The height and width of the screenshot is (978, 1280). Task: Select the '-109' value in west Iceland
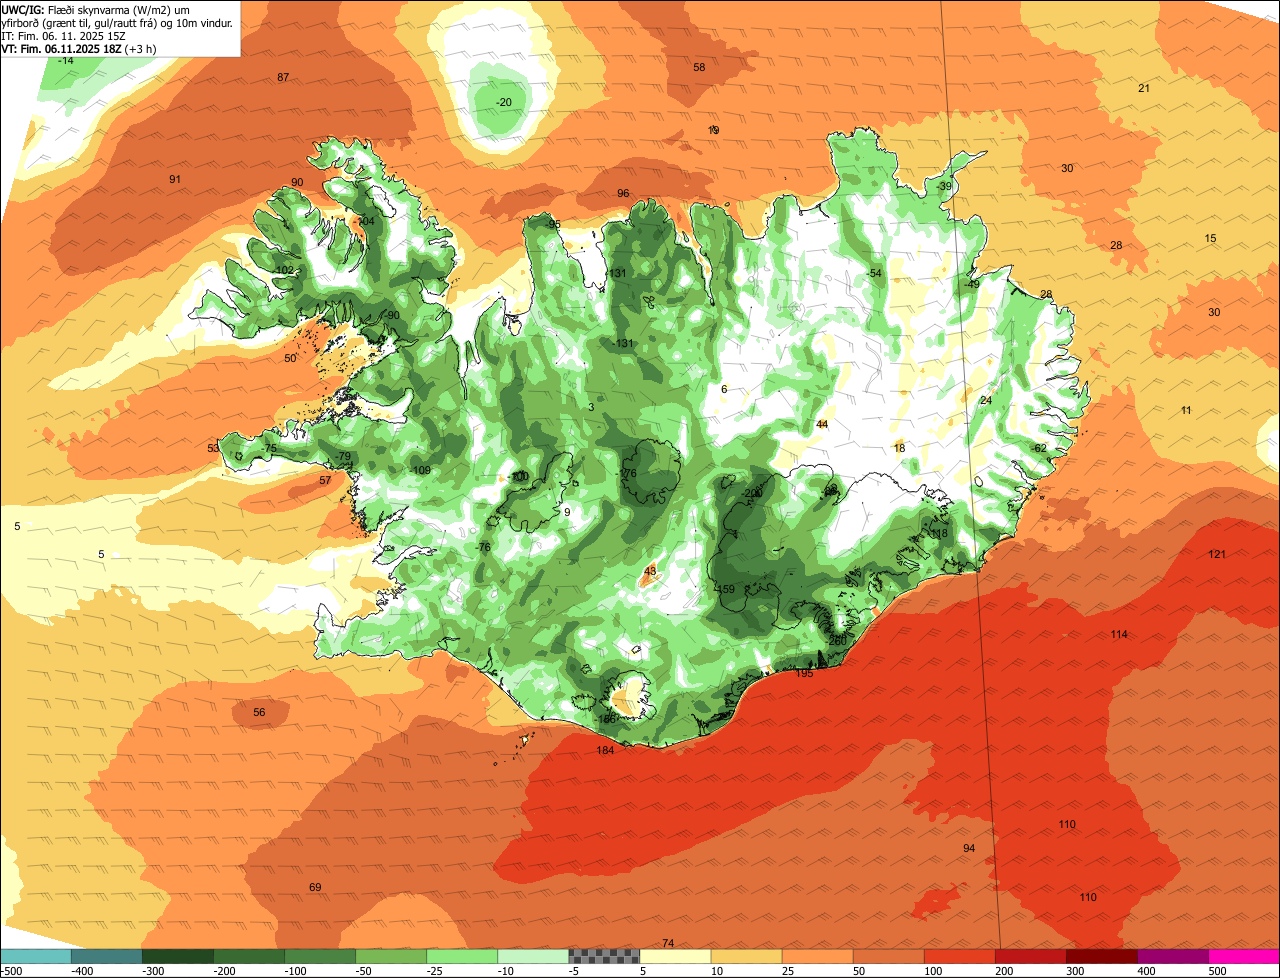tap(420, 471)
